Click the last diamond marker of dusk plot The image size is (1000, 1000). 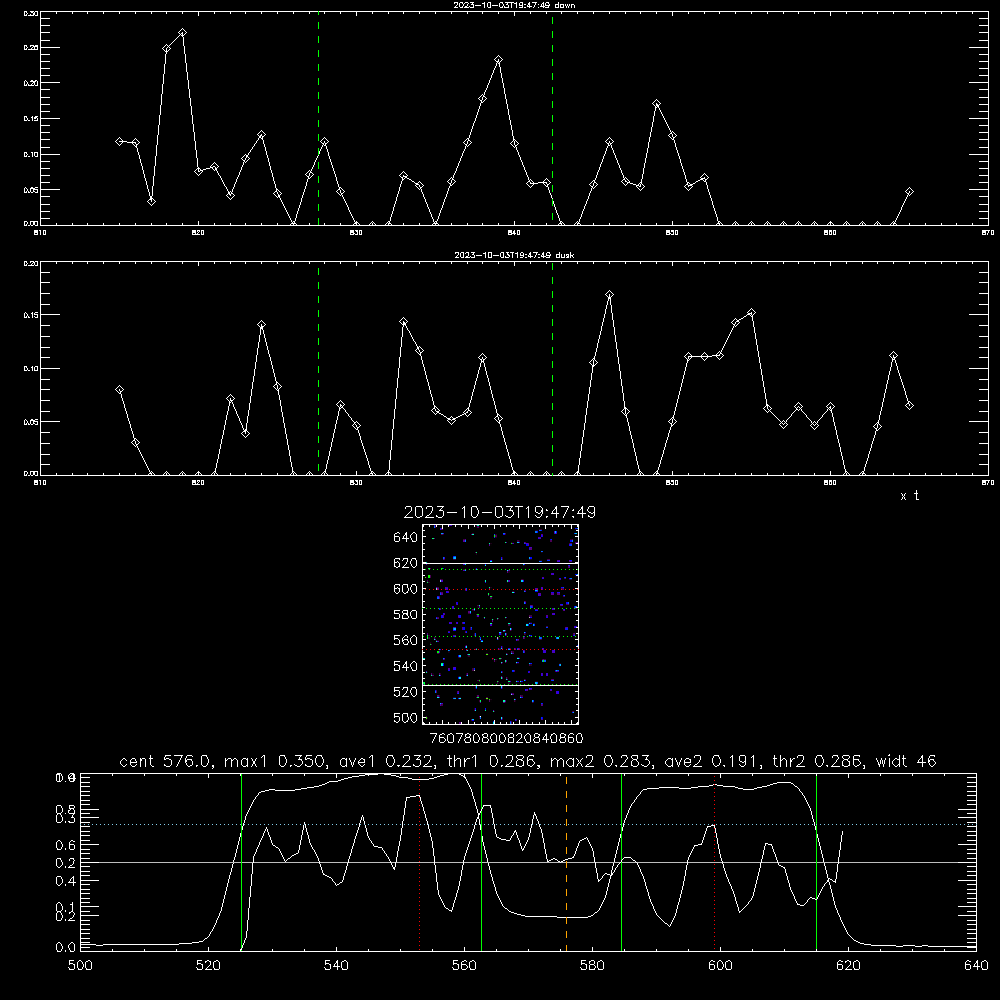pos(909,405)
